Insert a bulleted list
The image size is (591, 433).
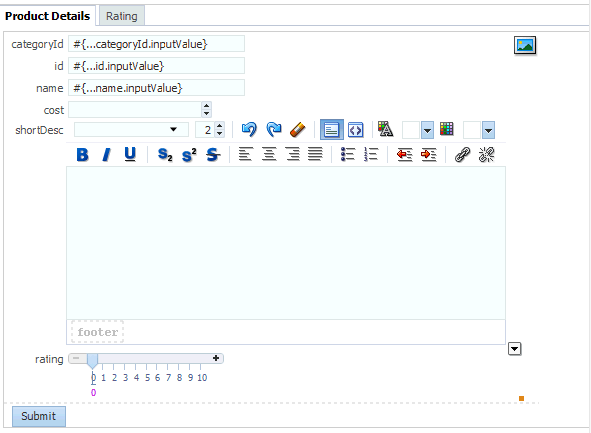point(348,154)
